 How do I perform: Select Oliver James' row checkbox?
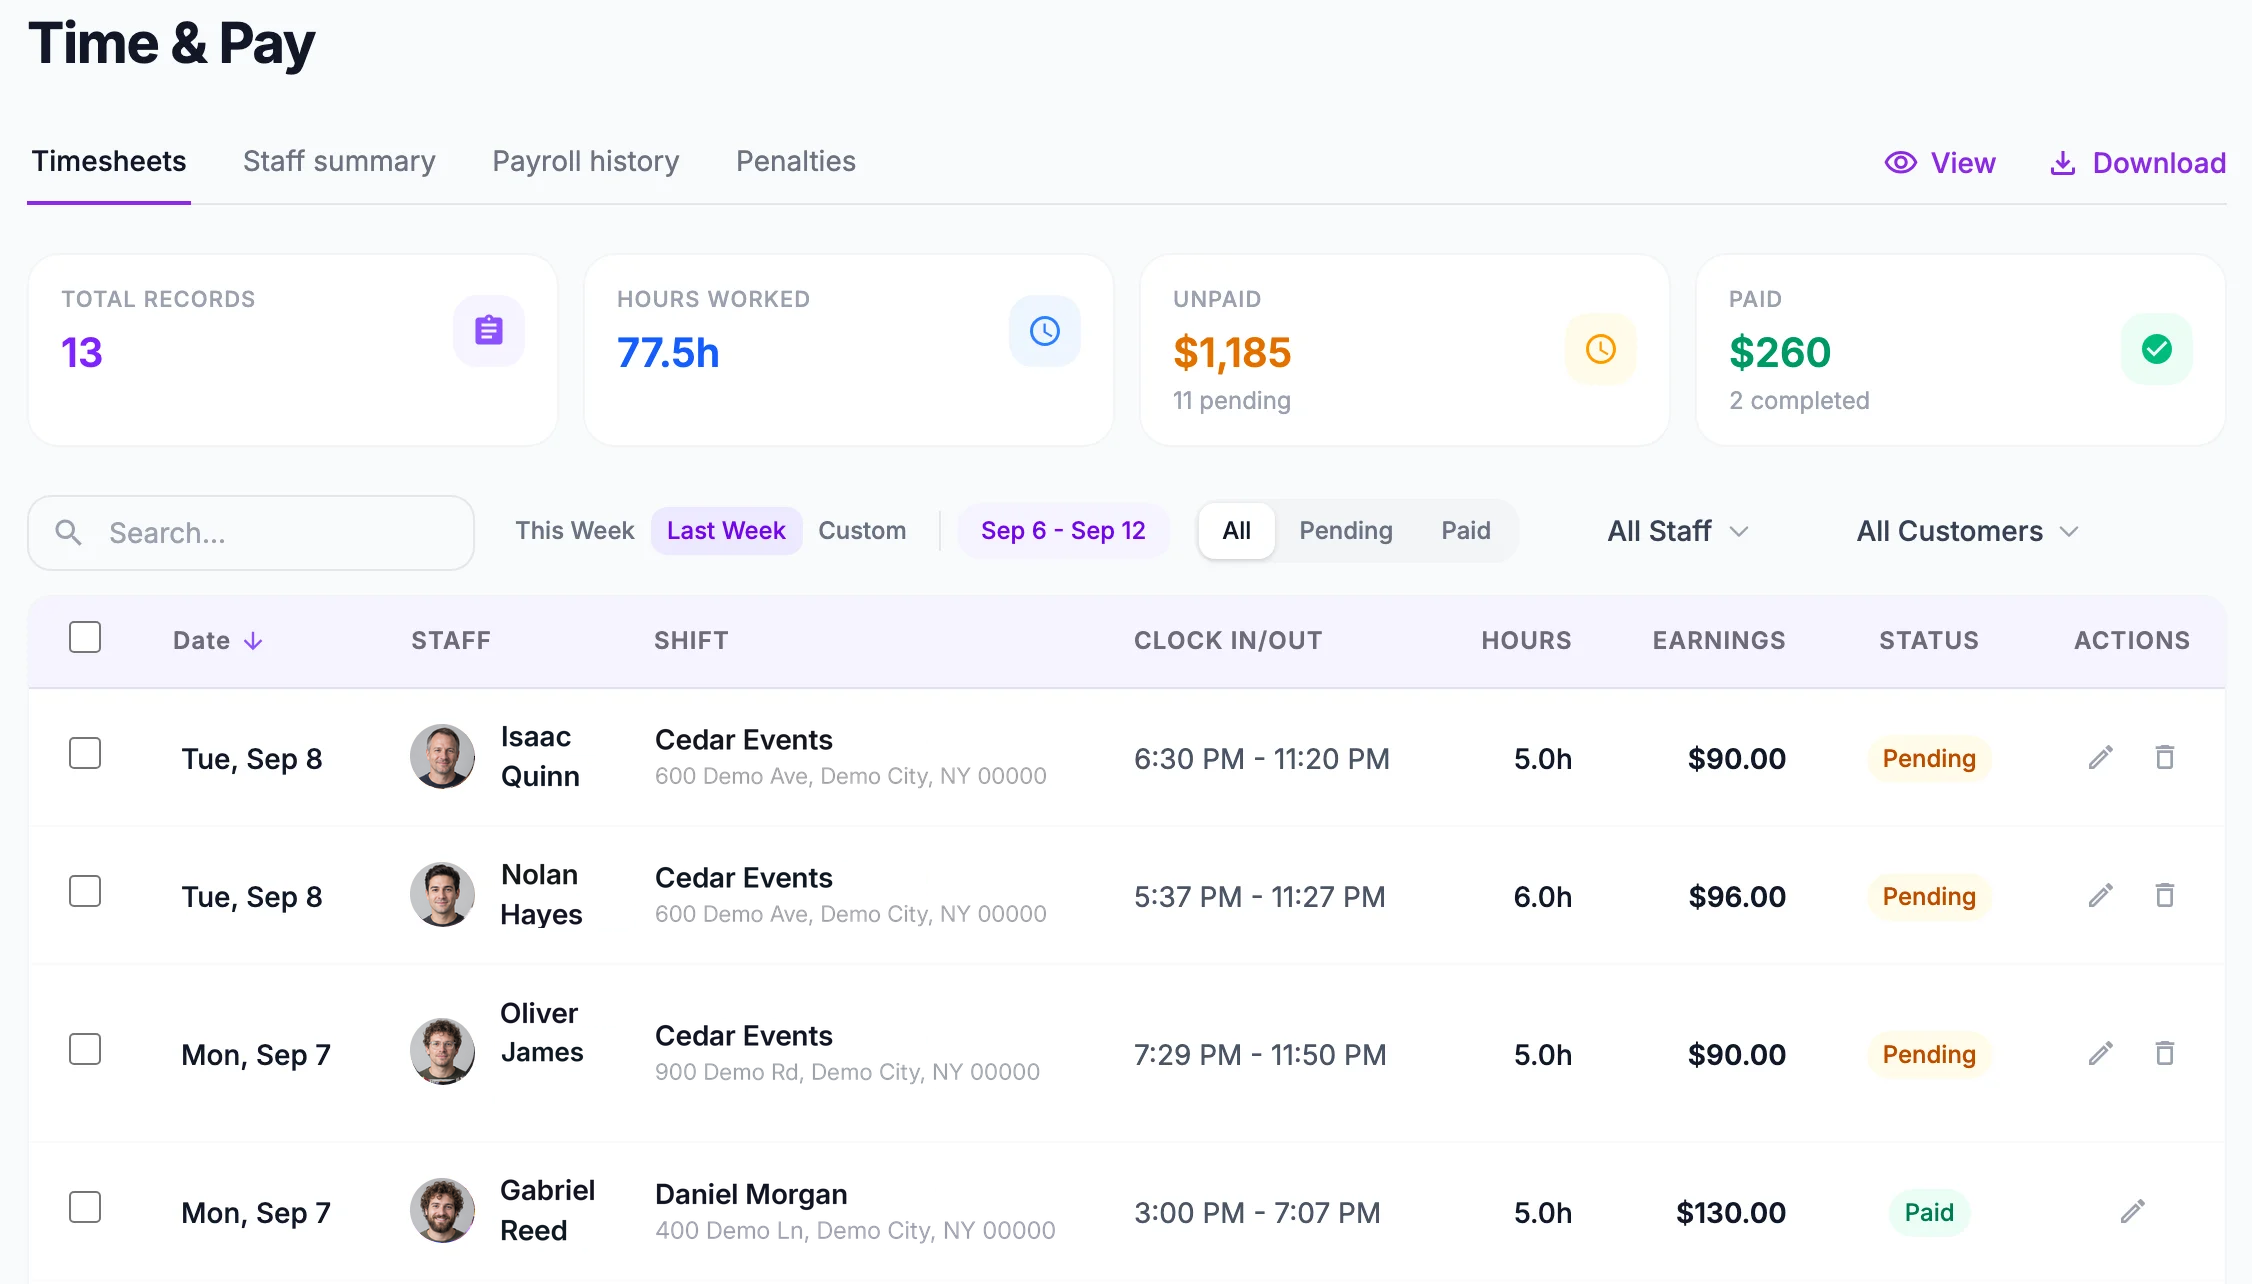[x=85, y=1049]
